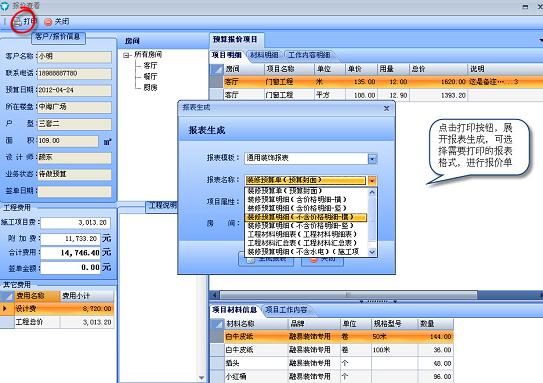
Task: Click the 户型 field 三居二
Action: tap(74, 124)
